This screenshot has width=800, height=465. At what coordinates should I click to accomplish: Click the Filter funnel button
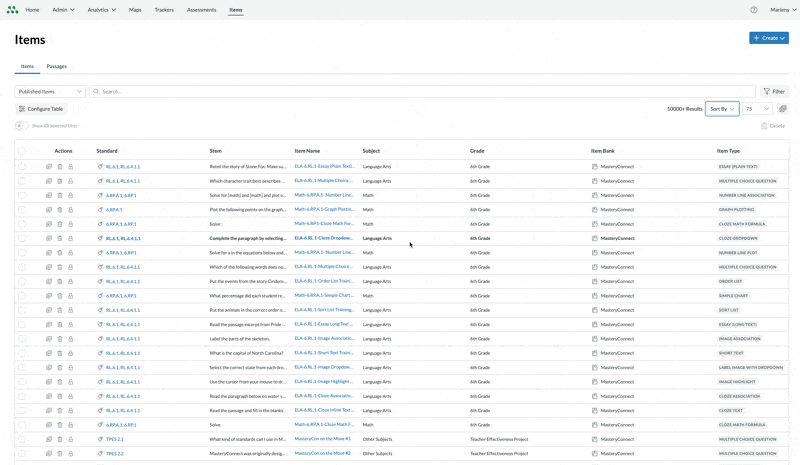(774, 91)
